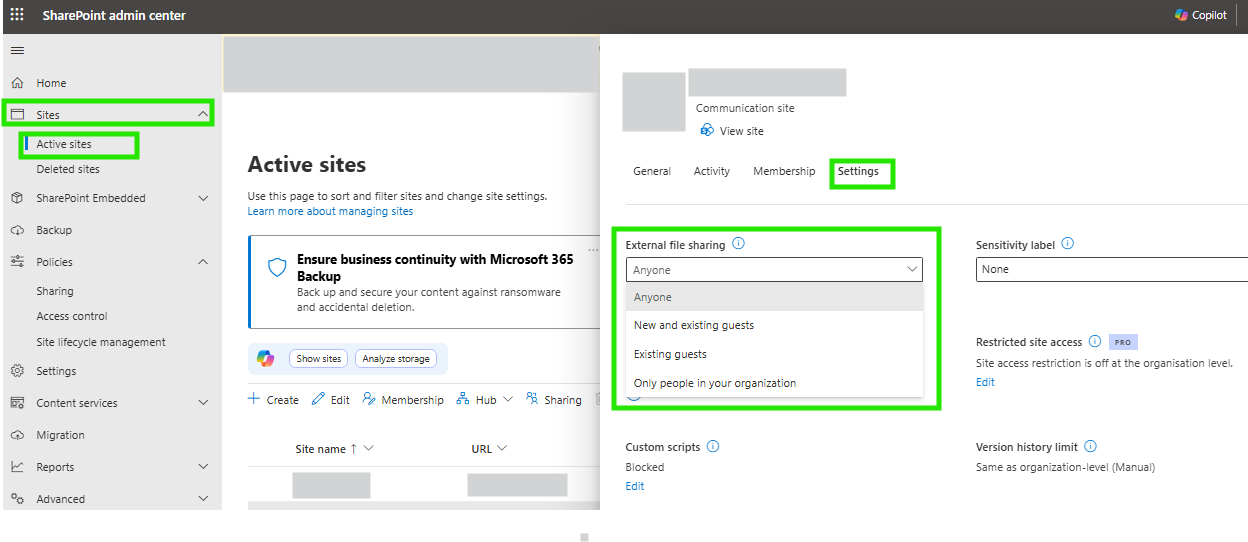The height and width of the screenshot is (542, 1248).
Task: Click Edit under Restricted site access
Action: point(985,382)
